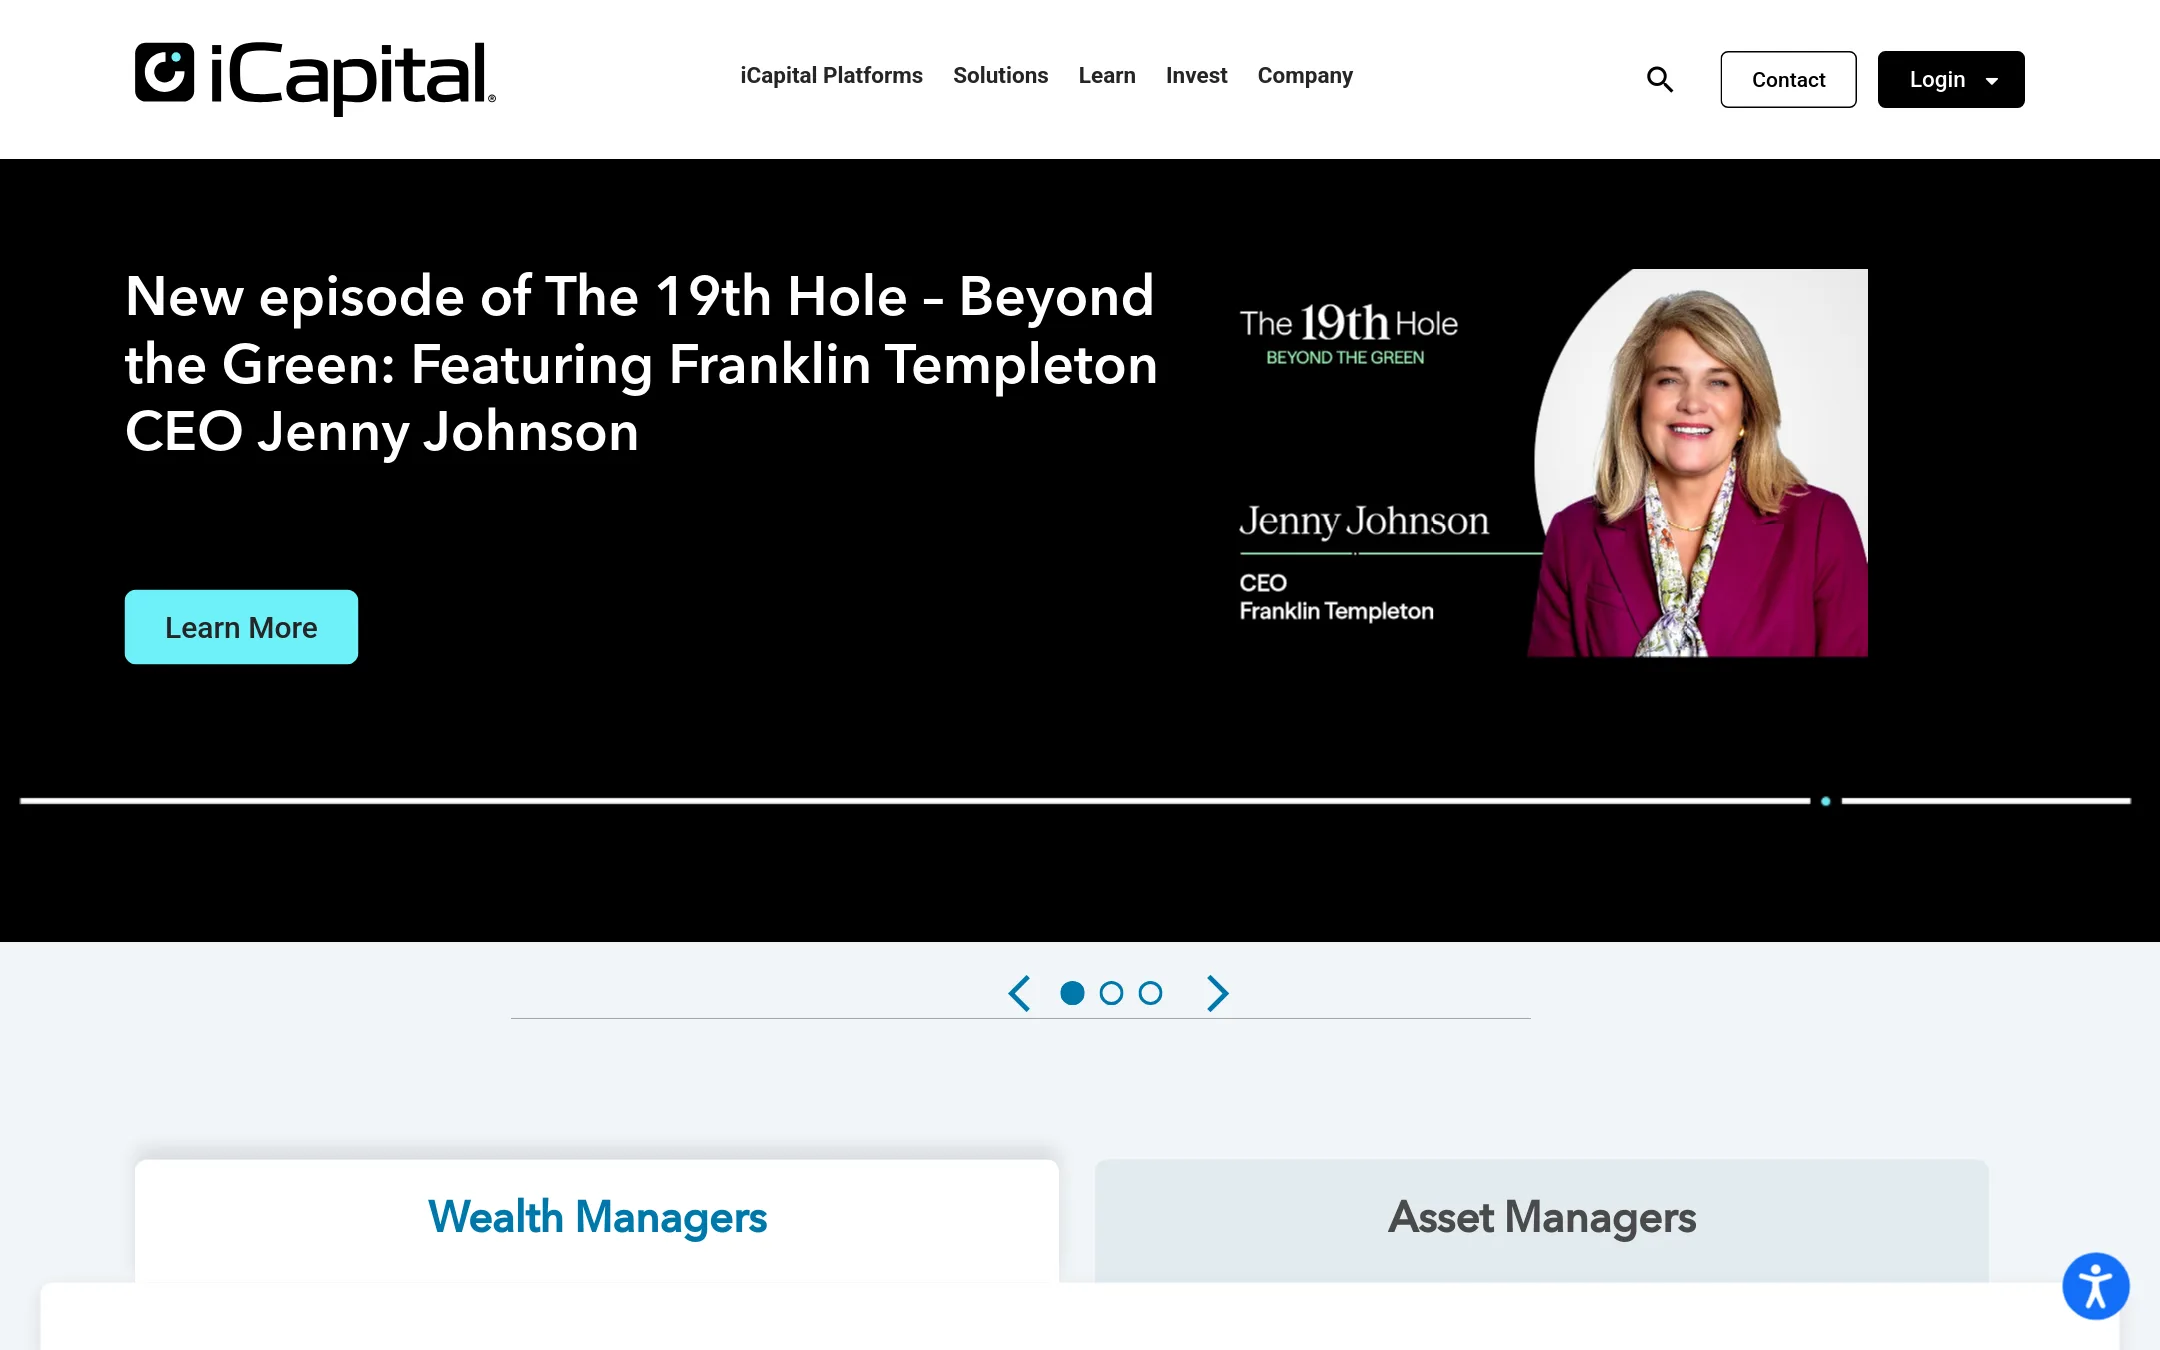The image size is (2160, 1350).
Task: Click the Contact button
Action: click(x=1788, y=79)
